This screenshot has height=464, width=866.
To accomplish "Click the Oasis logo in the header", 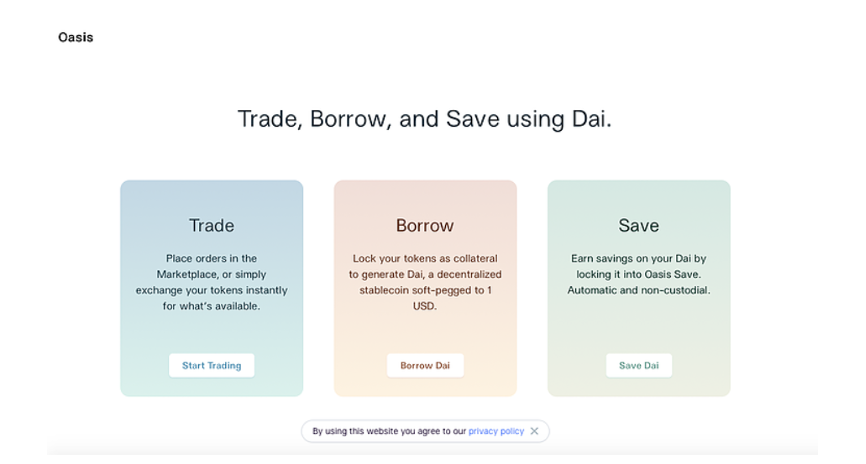I will (x=76, y=37).
